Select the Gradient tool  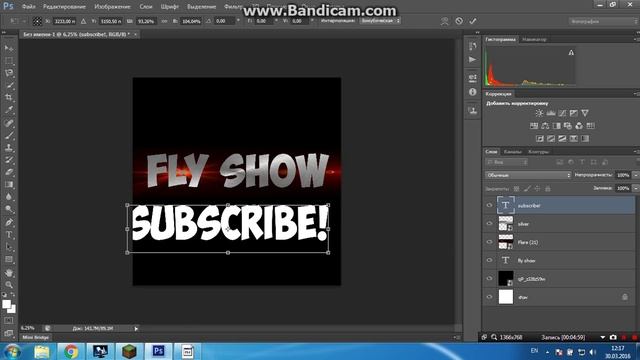9,184
